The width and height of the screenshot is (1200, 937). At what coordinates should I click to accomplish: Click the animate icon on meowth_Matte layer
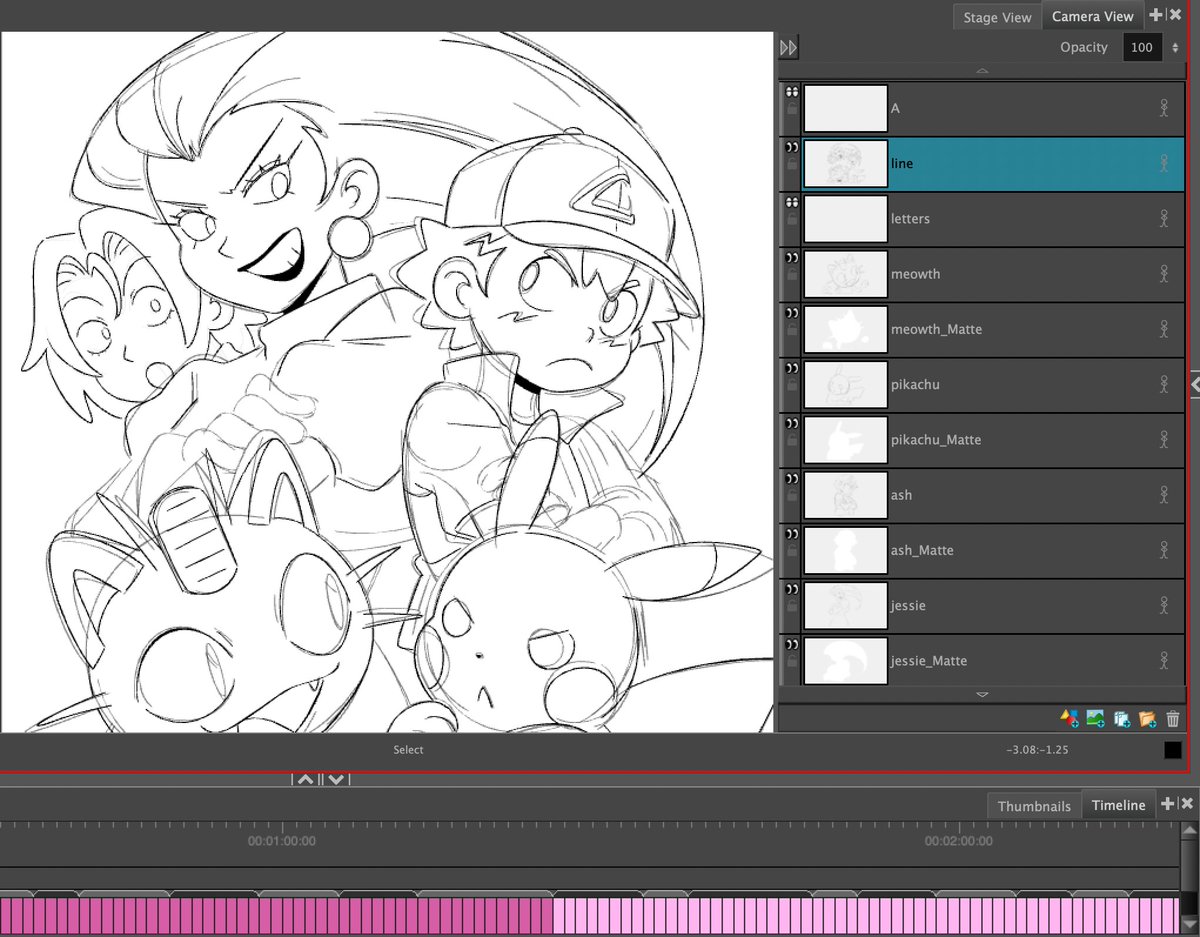pos(1164,329)
